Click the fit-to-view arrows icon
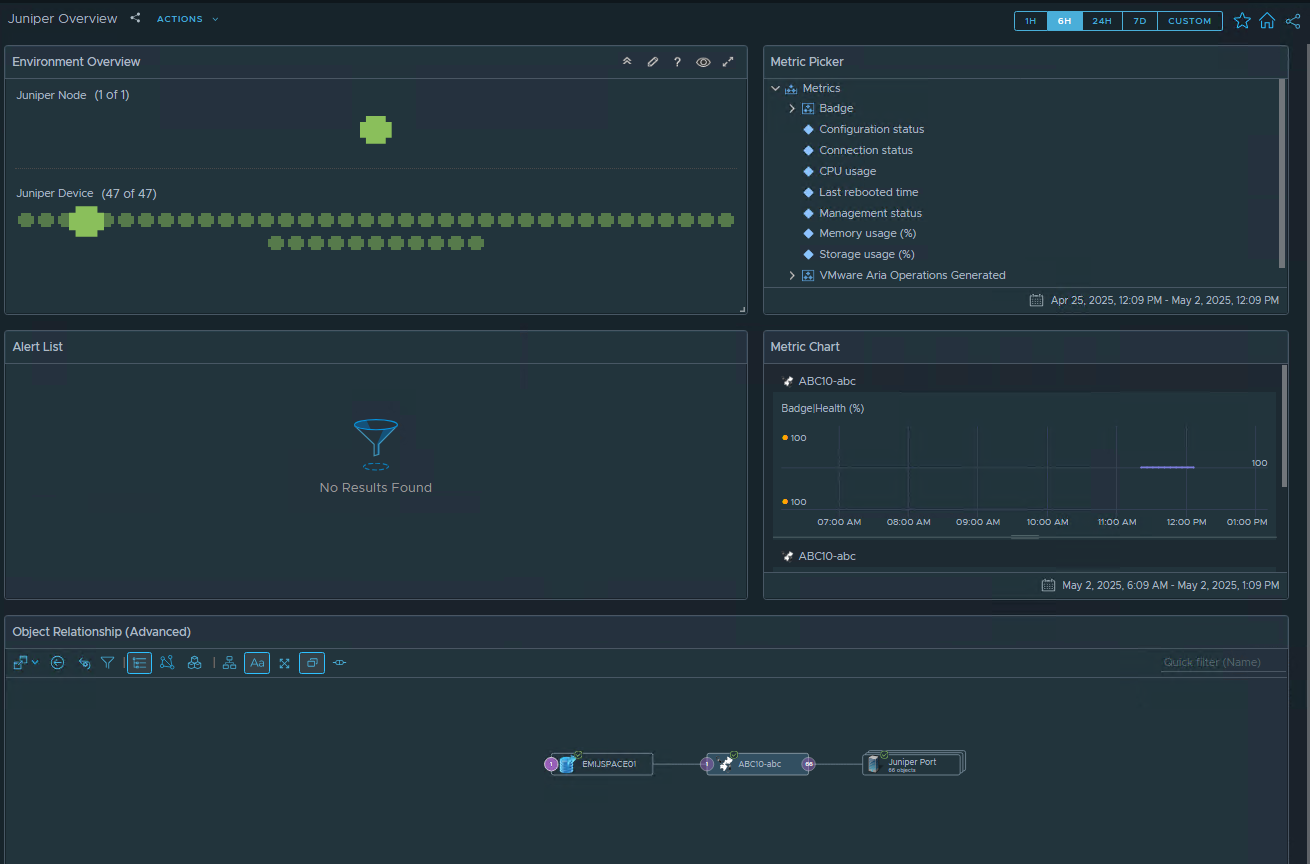Image resolution: width=1310 pixels, height=864 pixels. (285, 662)
